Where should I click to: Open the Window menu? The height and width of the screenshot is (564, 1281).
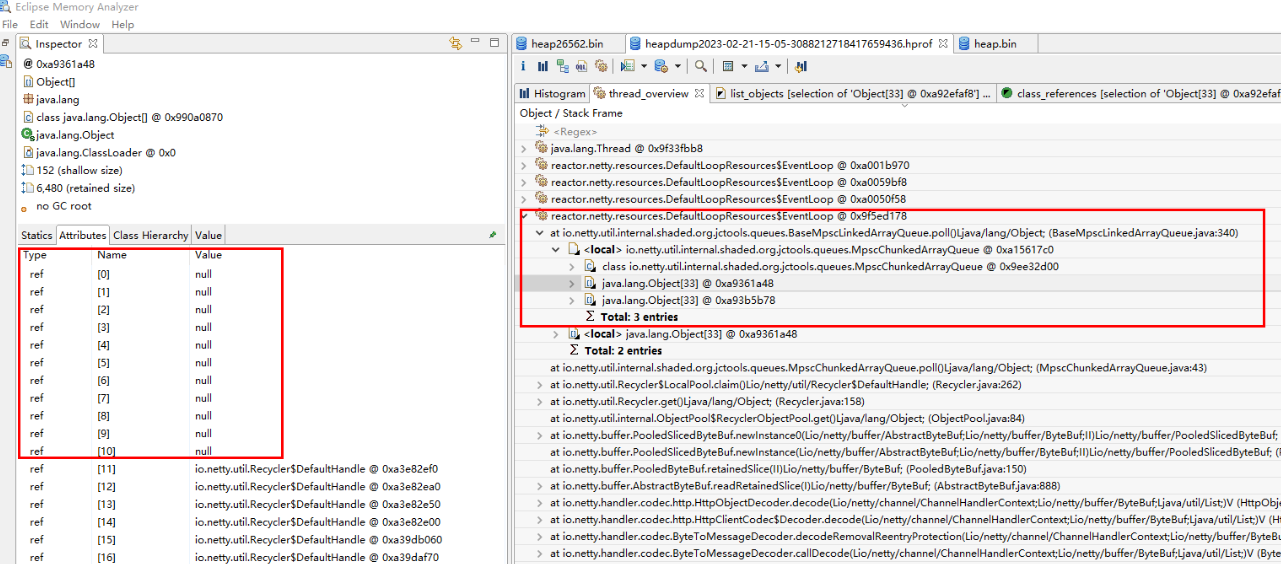[80, 24]
